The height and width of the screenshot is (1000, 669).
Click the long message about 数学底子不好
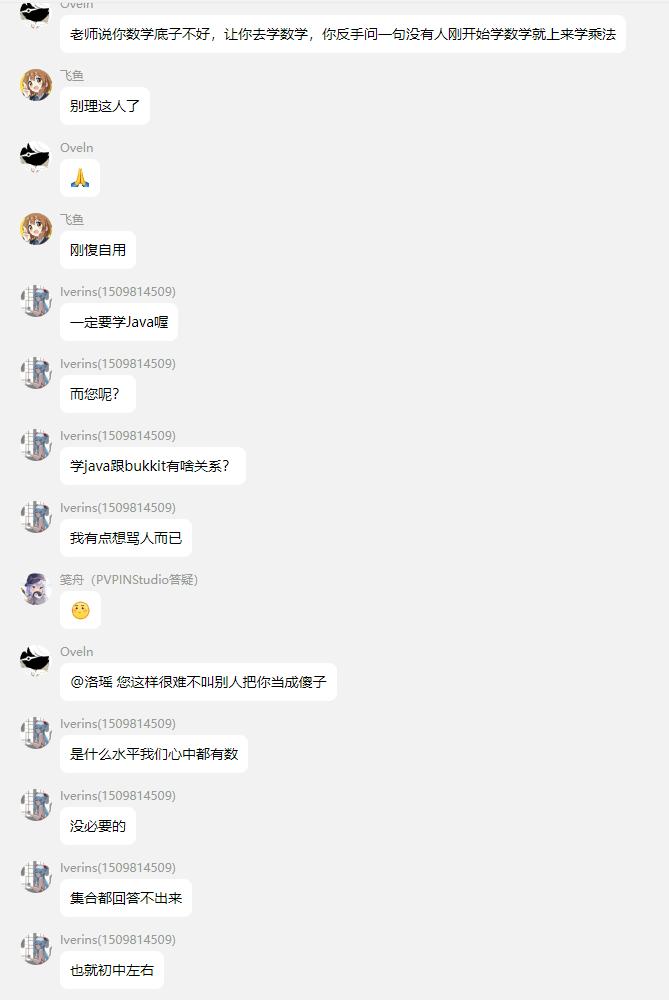[343, 34]
